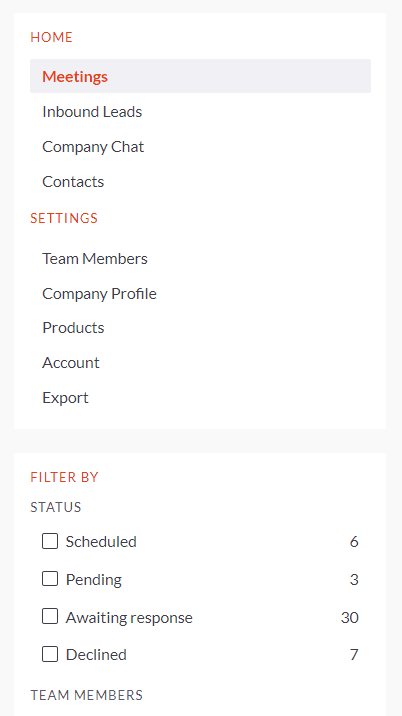Screen dimensions: 402x716
Task: Click the Declined filter label
Action: click(96, 654)
